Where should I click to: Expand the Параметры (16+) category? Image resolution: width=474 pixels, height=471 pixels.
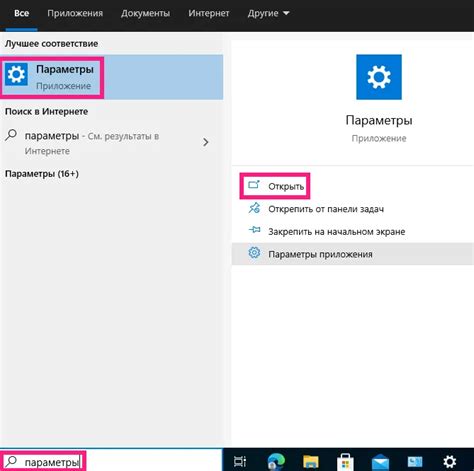click(x=42, y=174)
